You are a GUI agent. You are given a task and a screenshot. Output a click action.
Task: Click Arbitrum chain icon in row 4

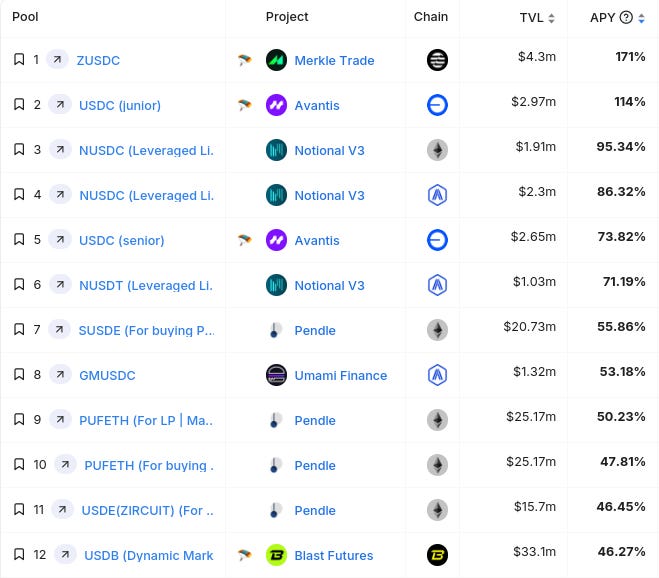pyautogui.click(x=437, y=195)
